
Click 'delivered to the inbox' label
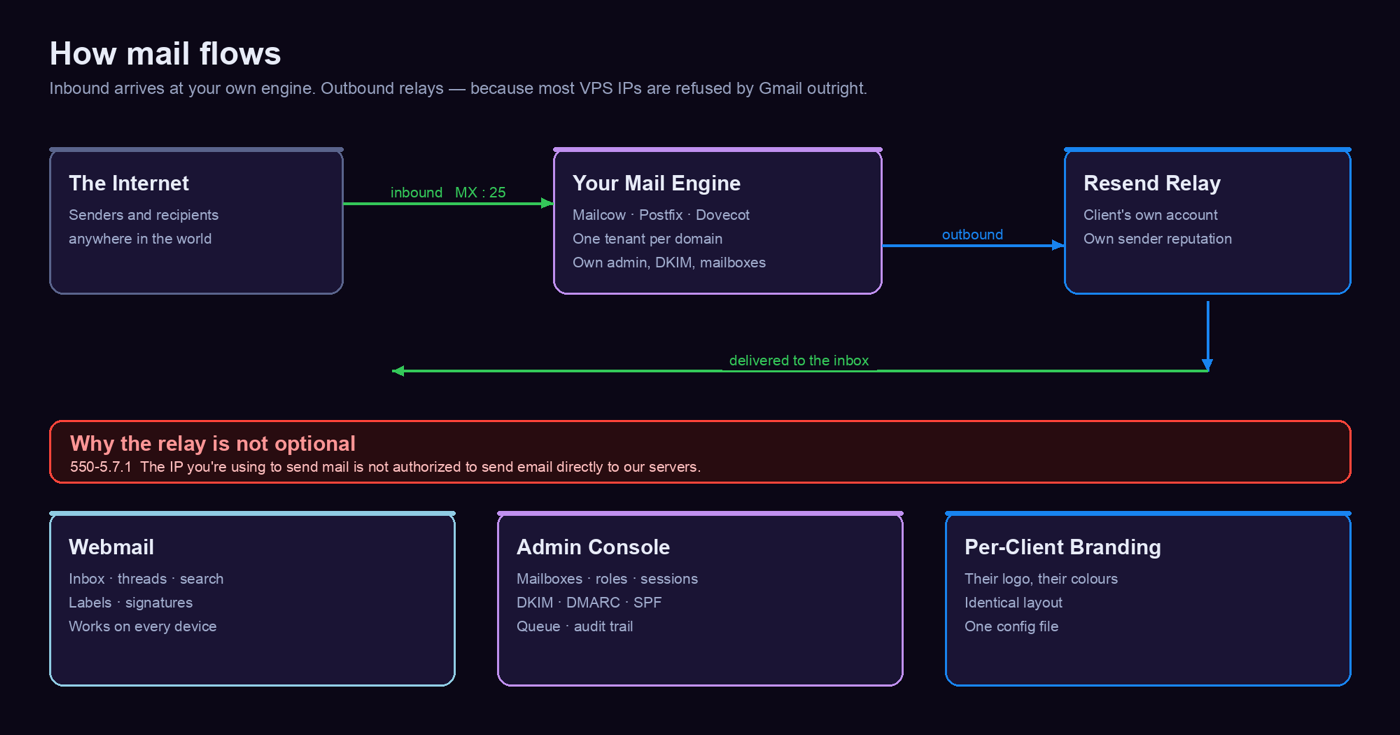(x=799, y=360)
